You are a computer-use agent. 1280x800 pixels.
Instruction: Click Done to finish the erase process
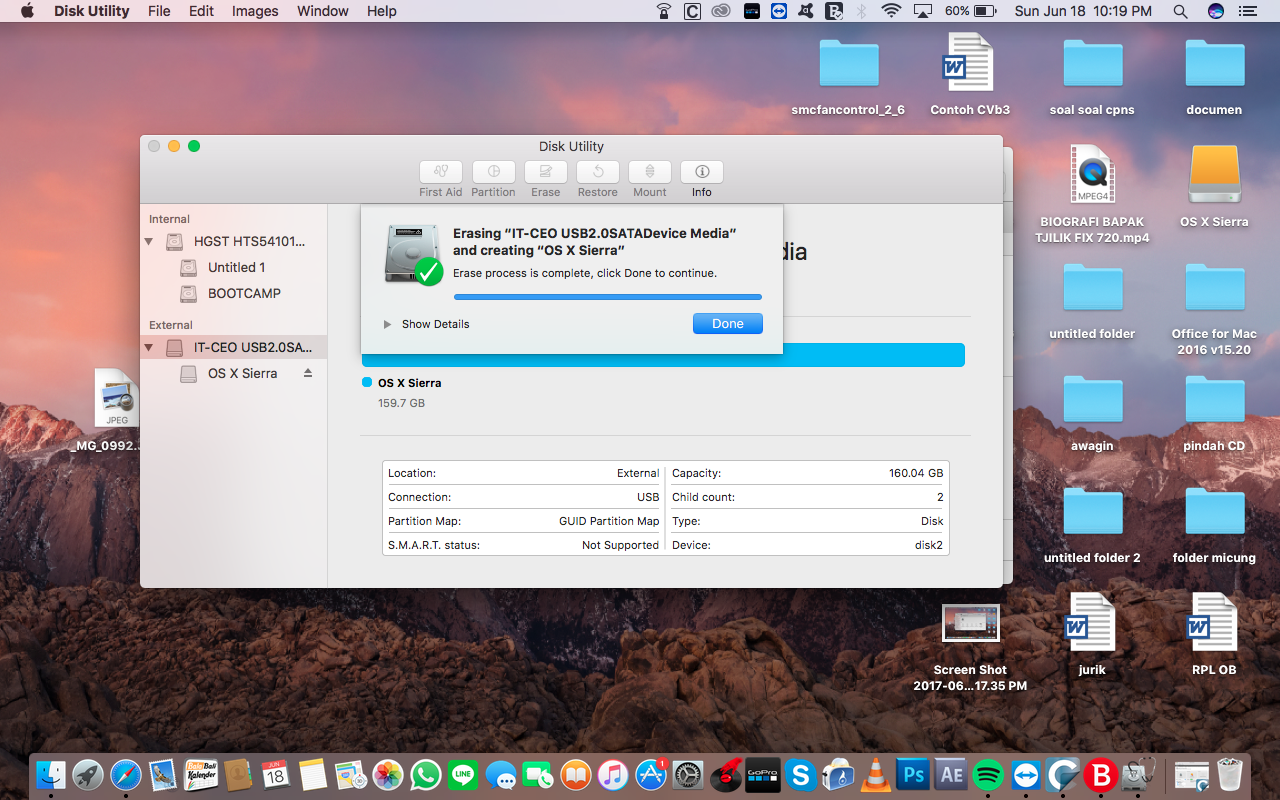point(727,323)
